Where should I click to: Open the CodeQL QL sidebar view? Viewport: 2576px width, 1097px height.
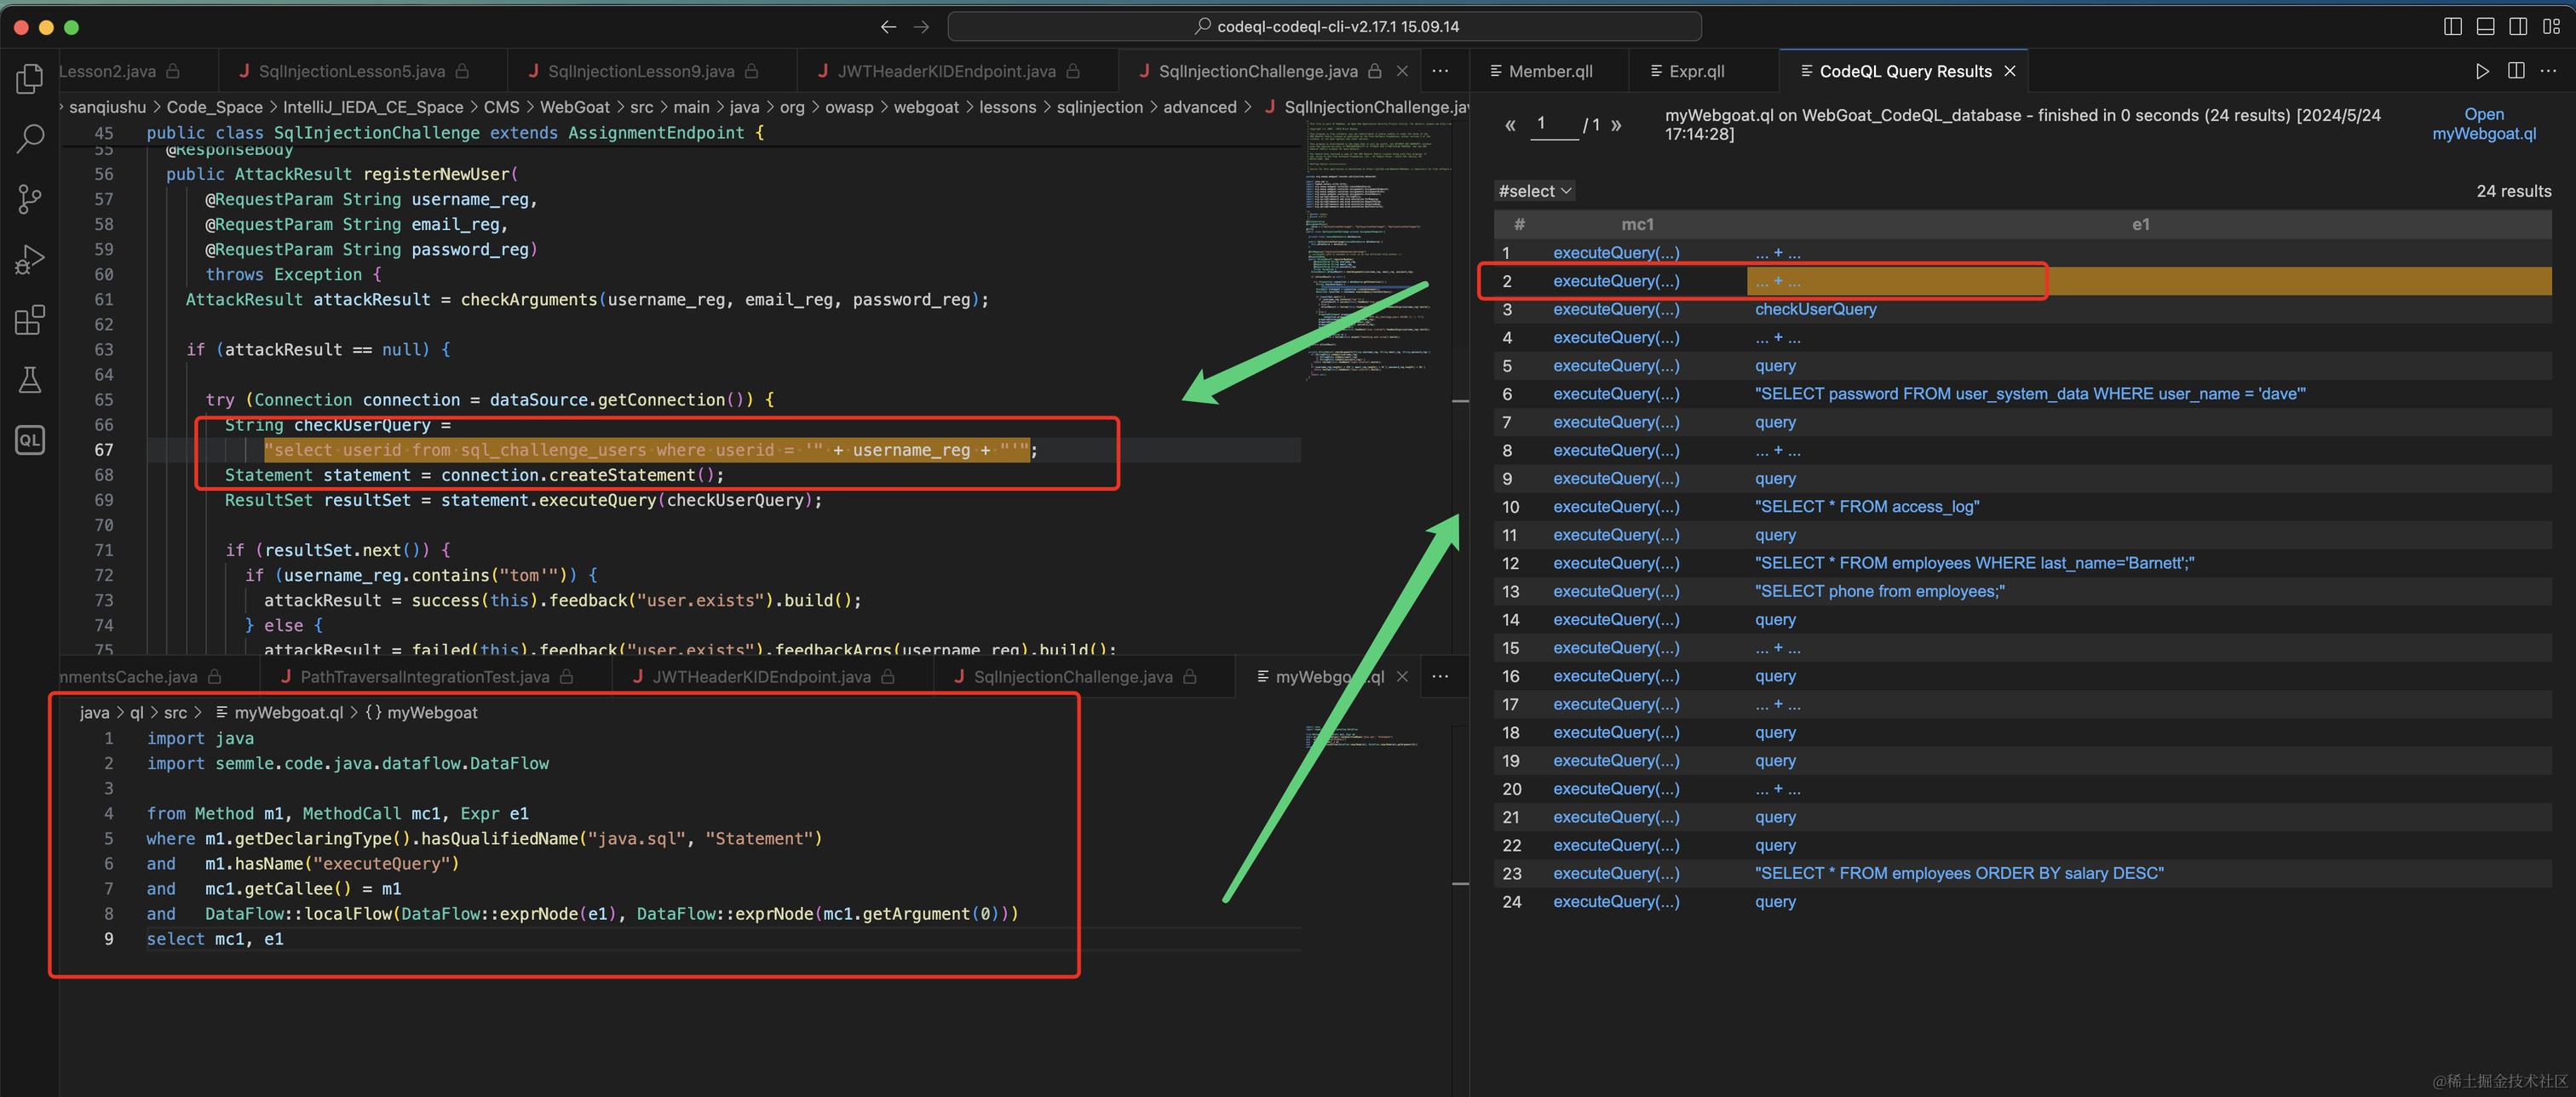(30, 440)
